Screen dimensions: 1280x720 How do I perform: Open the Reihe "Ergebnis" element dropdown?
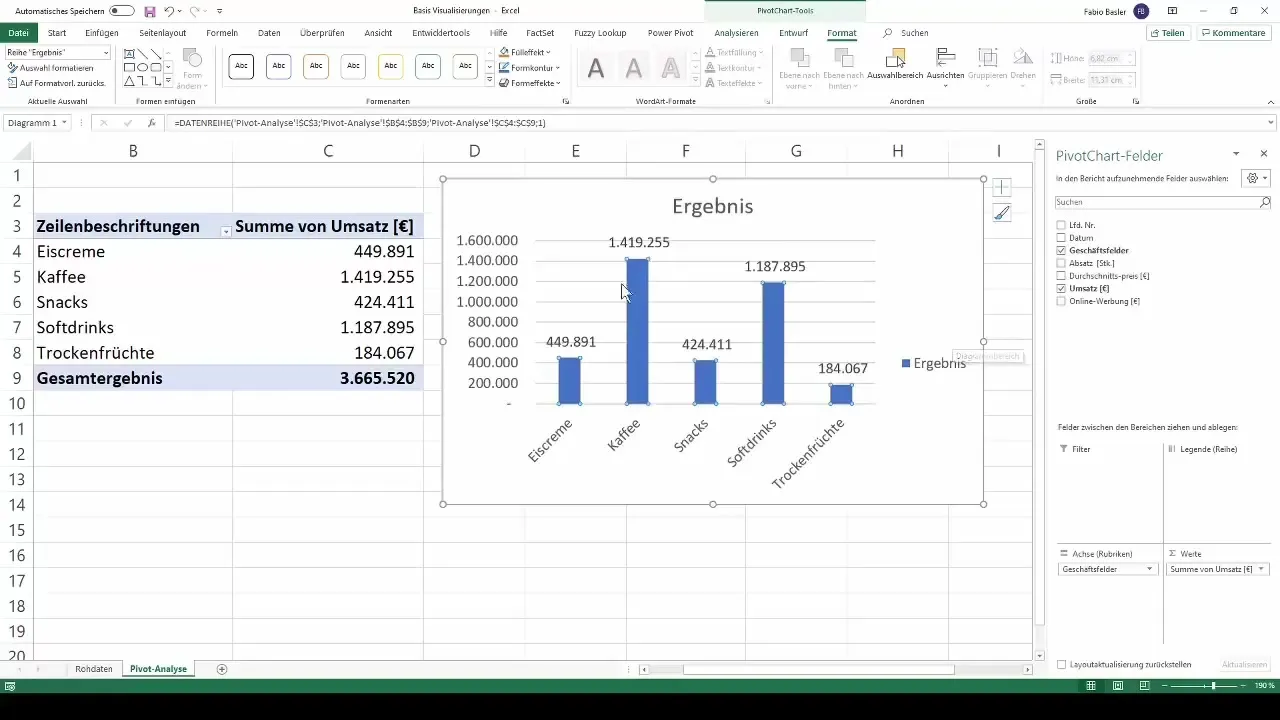(106, 52)
